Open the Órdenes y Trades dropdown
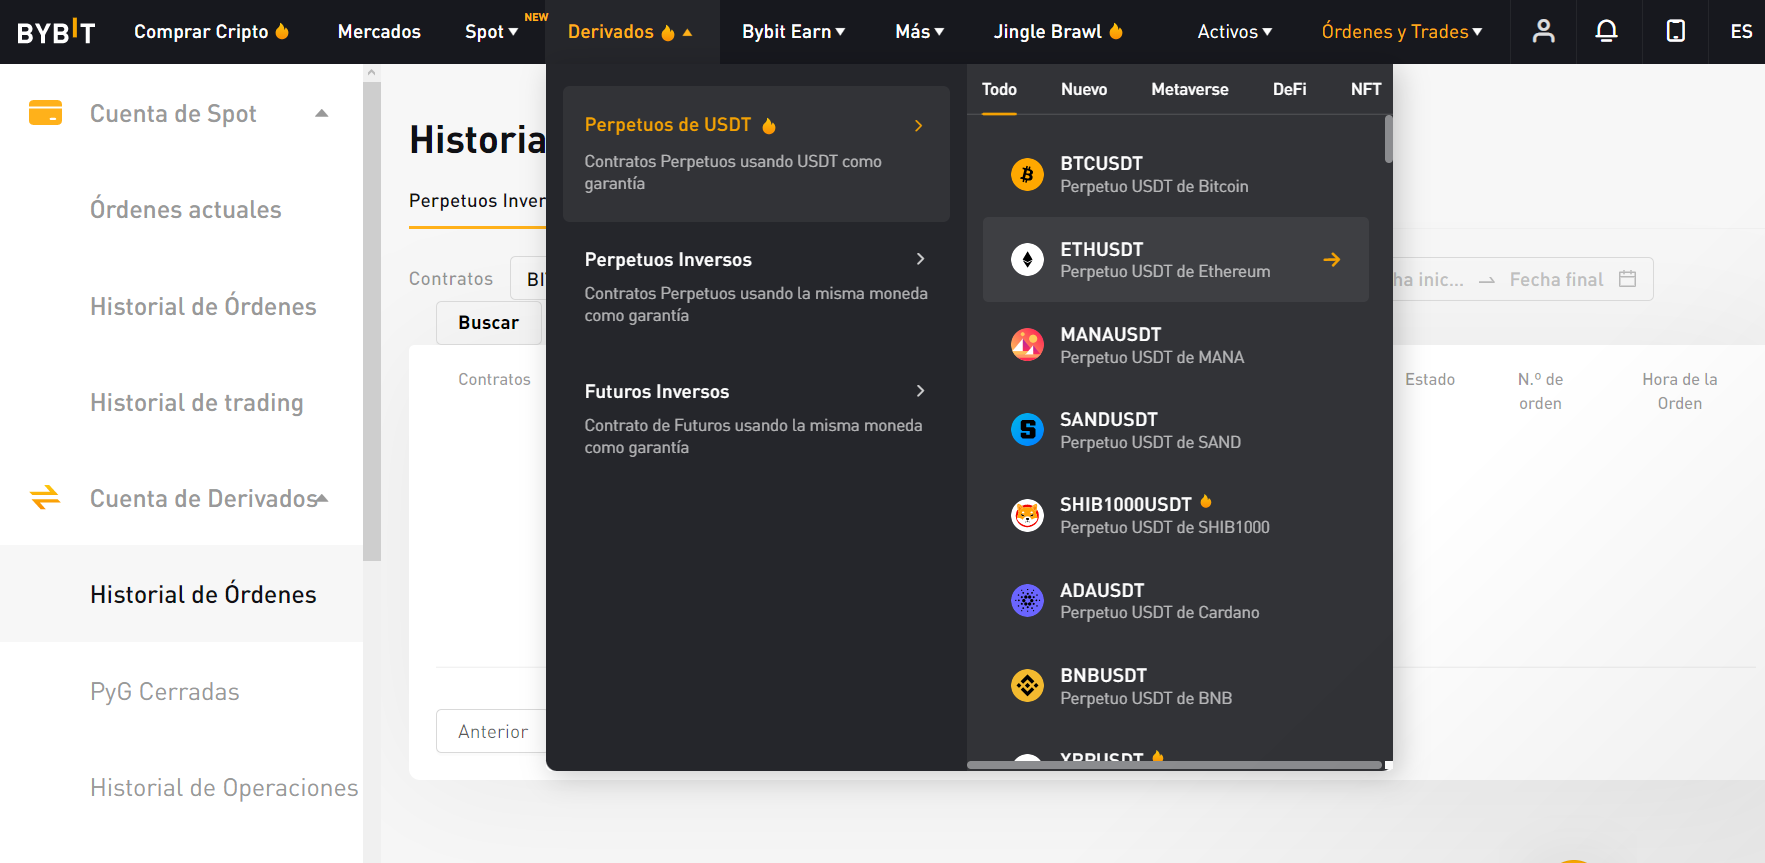1765x863 pixels. (1402, 32)
